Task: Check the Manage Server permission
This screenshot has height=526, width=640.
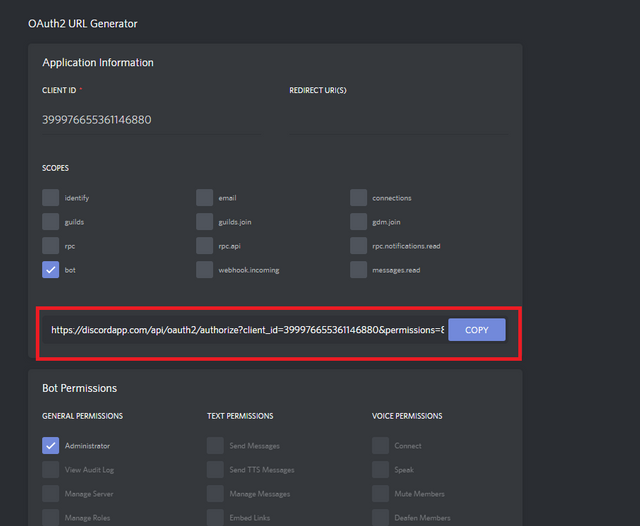Action: coord(51,494)
